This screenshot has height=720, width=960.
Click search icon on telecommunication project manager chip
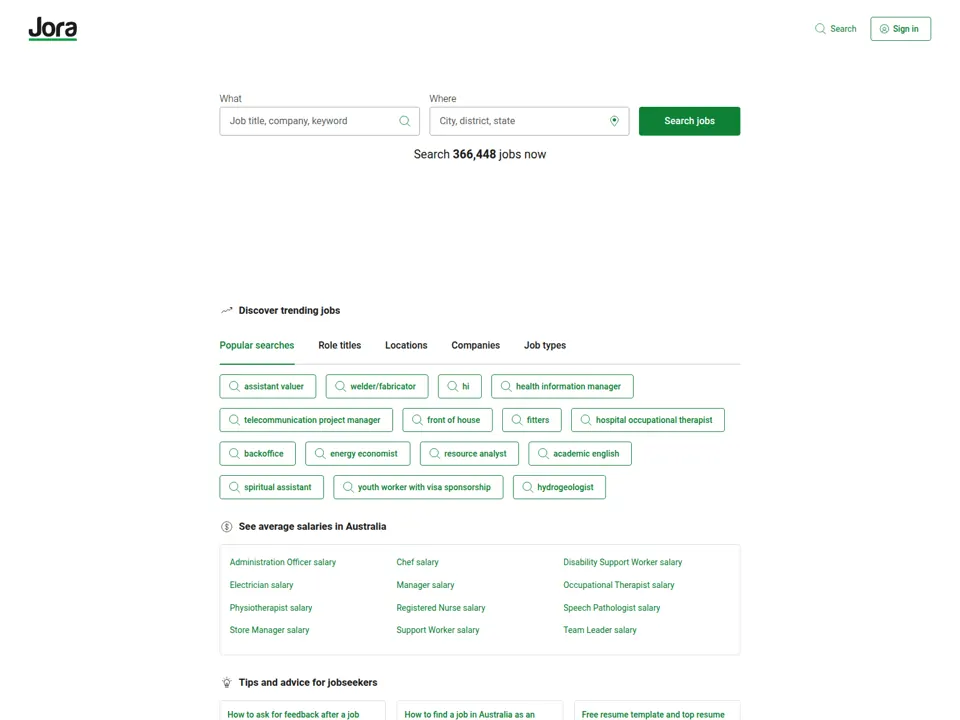pyautogui.click(x=234, y=420)
